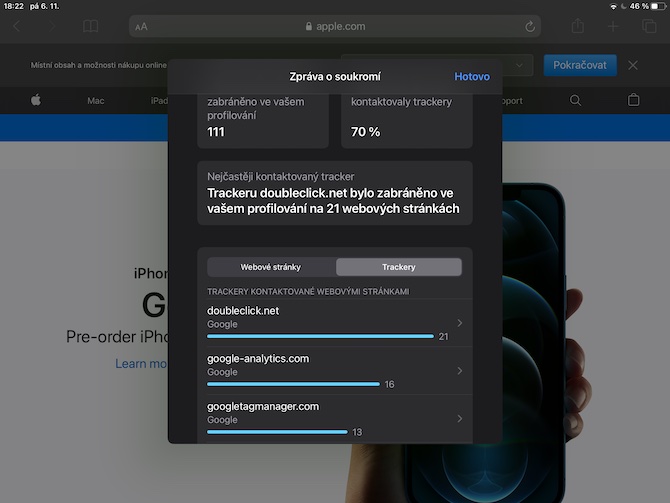Tap the most contacted tracker summary

335,193
